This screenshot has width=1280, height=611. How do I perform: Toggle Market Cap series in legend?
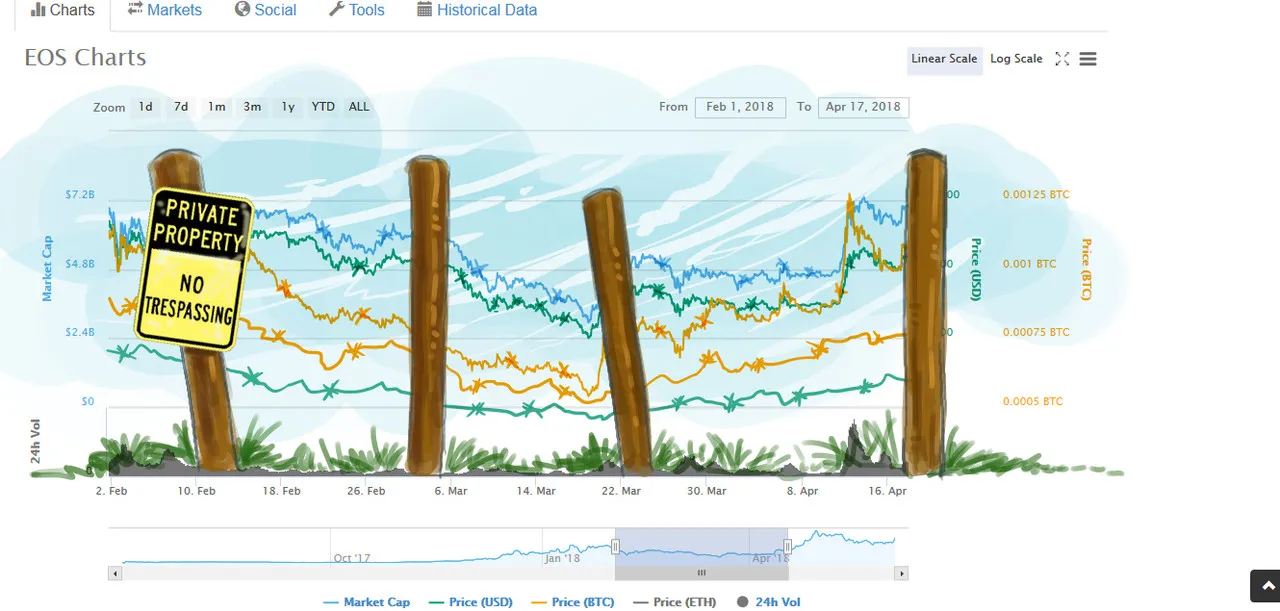tap(367, 602)
